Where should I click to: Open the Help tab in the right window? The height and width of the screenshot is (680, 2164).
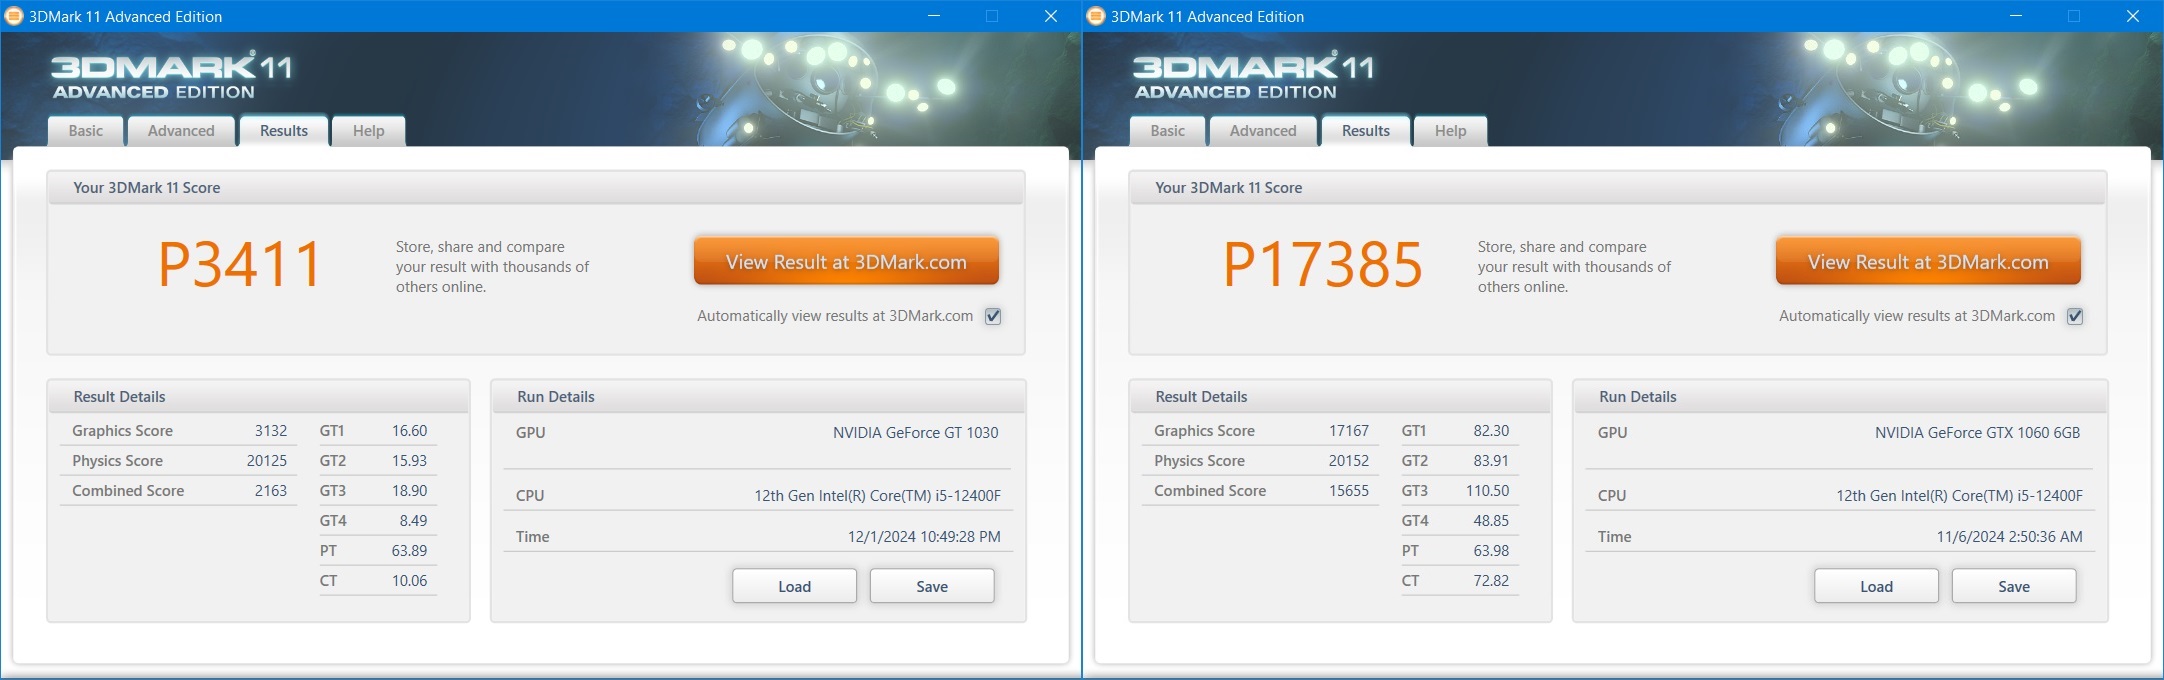pyautogui.click(x=1450, y=131)
